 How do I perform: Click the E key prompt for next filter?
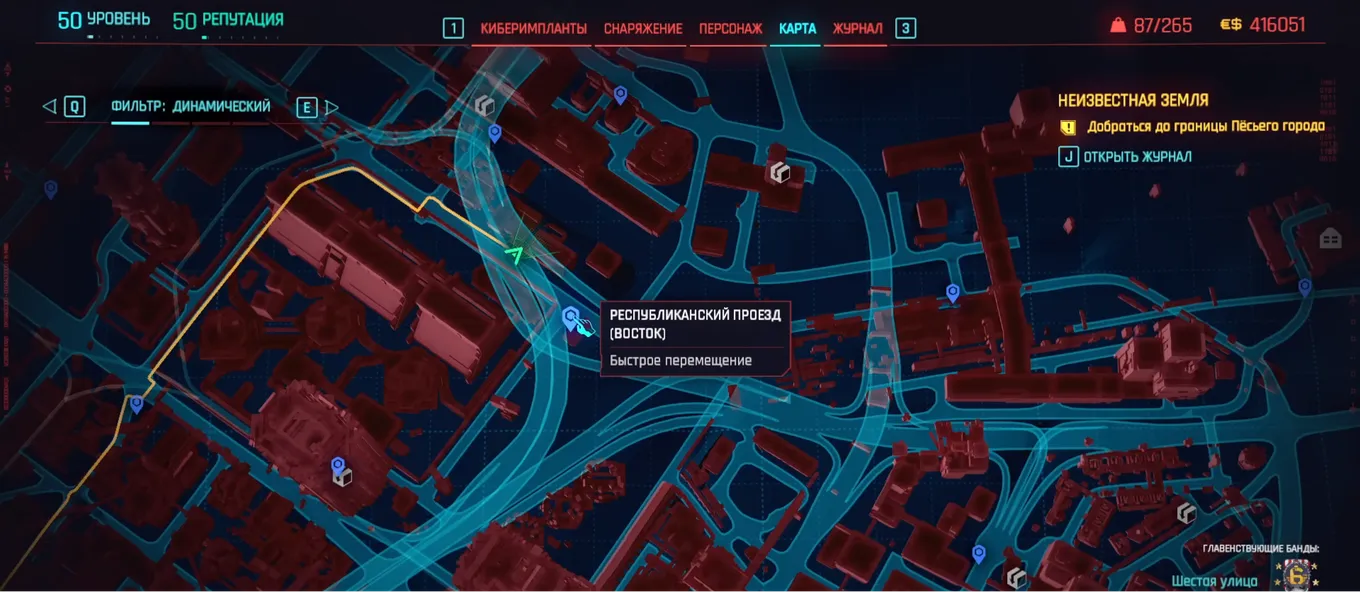coord(307,107)
